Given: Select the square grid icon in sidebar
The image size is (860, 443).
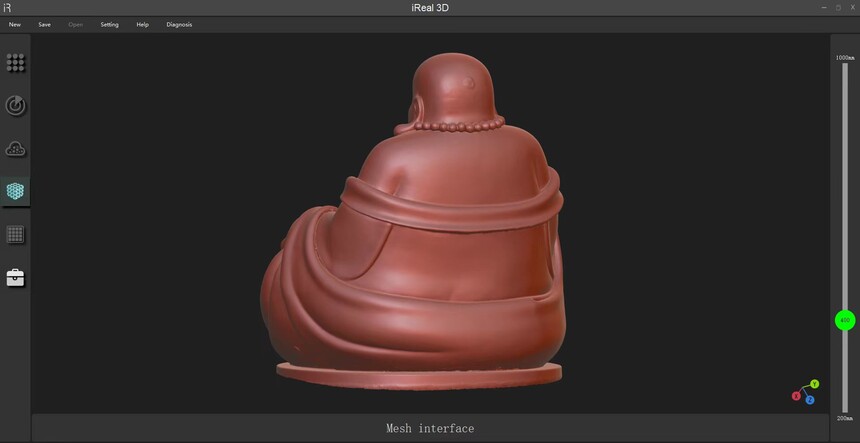Looking at the screenshot, I should [x=15, y=235].
